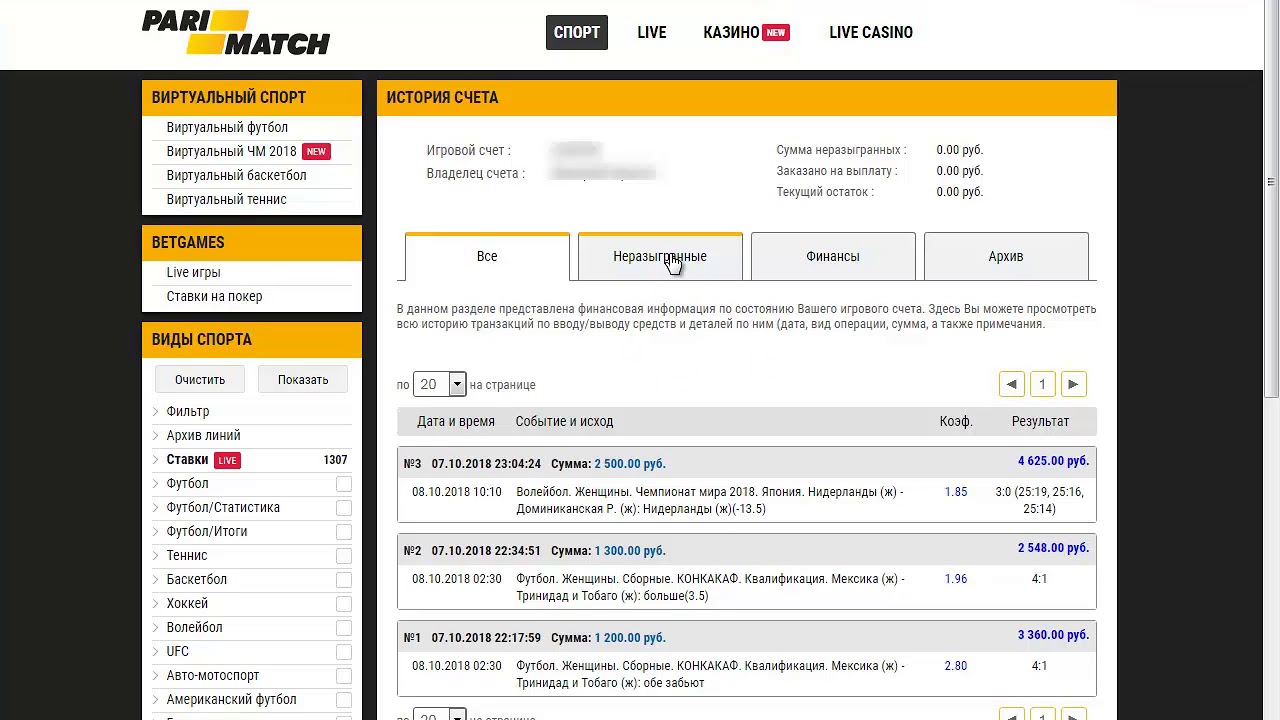Click the Очистить button

pyautogui.click(x=200, y=380)
